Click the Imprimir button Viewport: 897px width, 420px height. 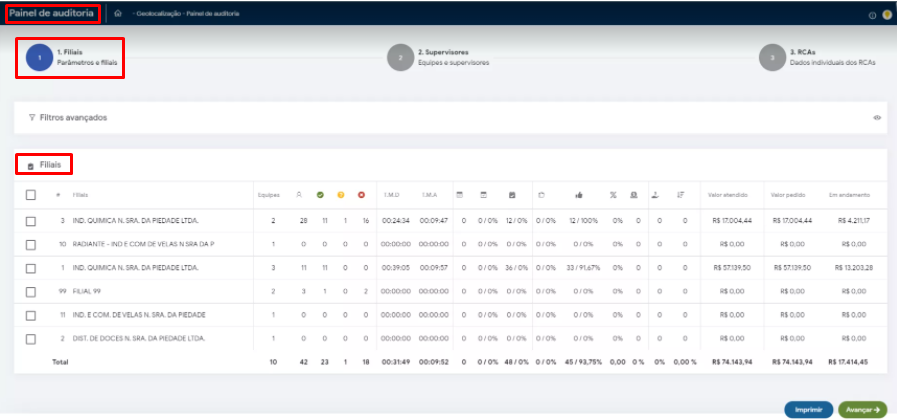coord(808,409)
